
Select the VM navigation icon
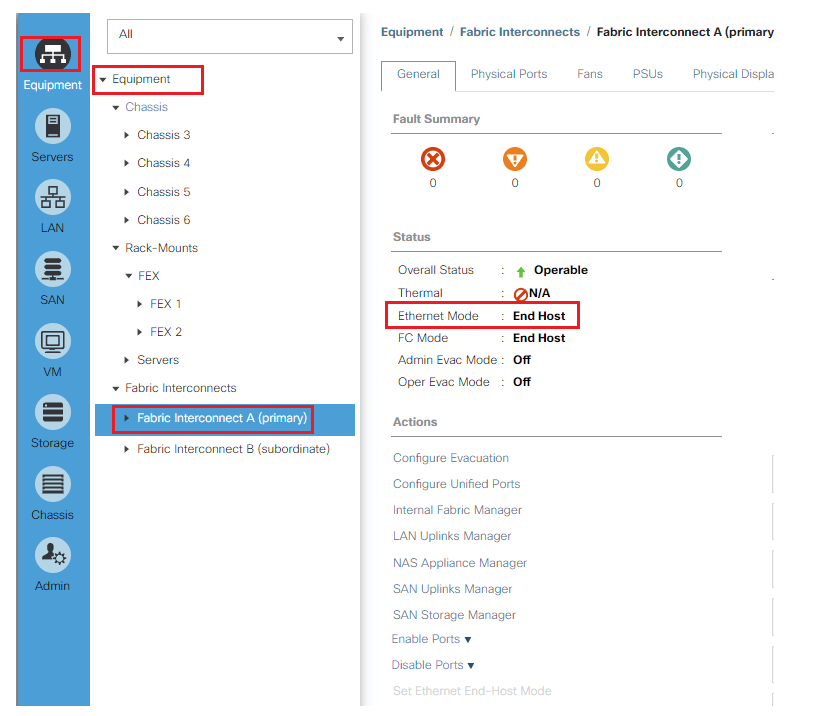point(52,342)
